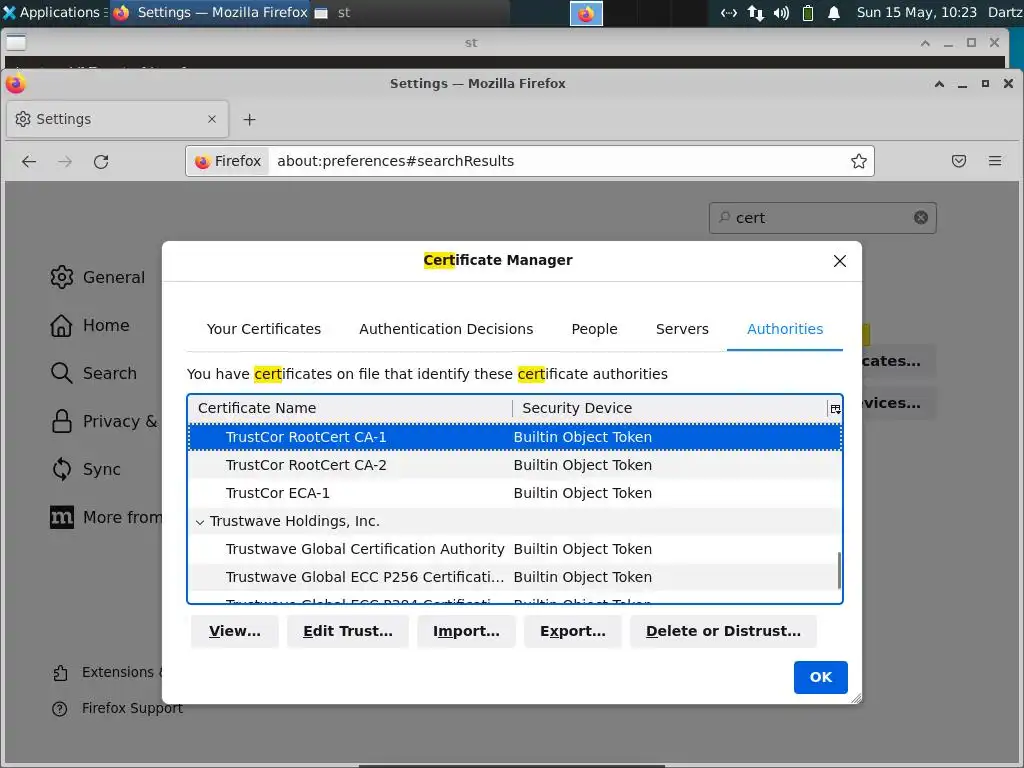
Task: Click the clock in the top panel
Action: coord(916,12)
